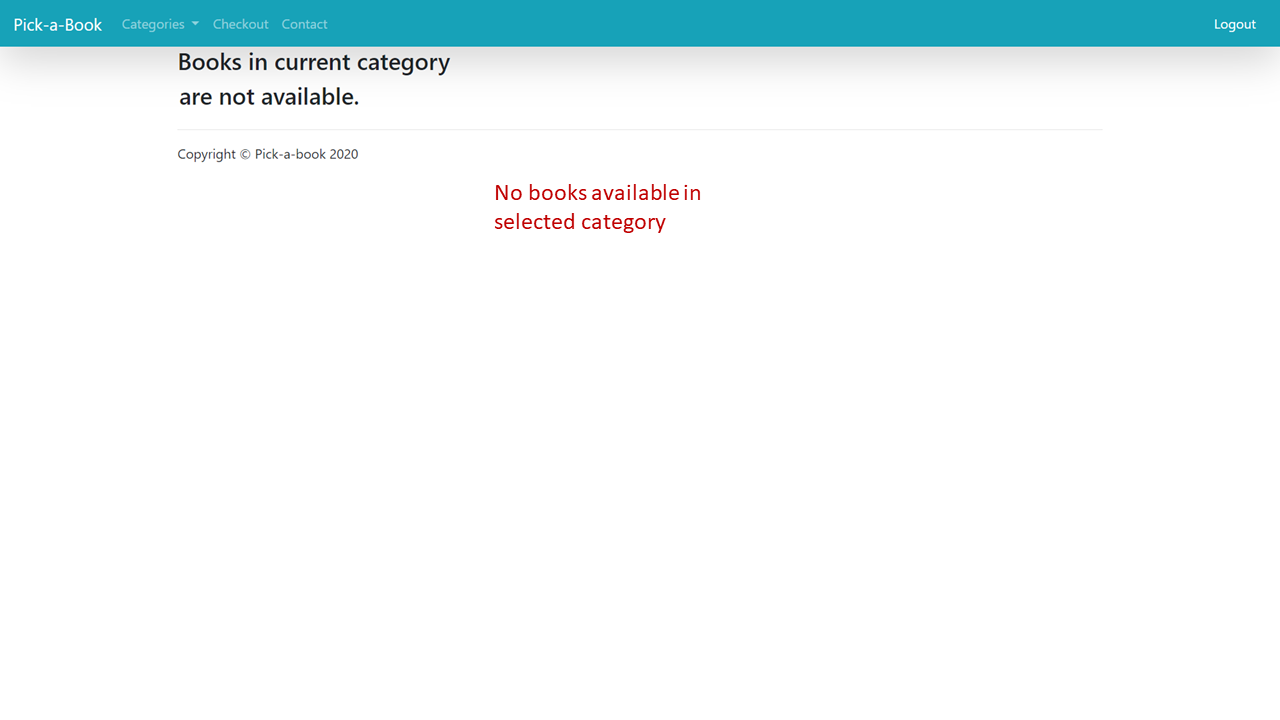Click the "Books in current category" heading line
The height and width of the screenshot is (720, 1280).
coord(314,62)
